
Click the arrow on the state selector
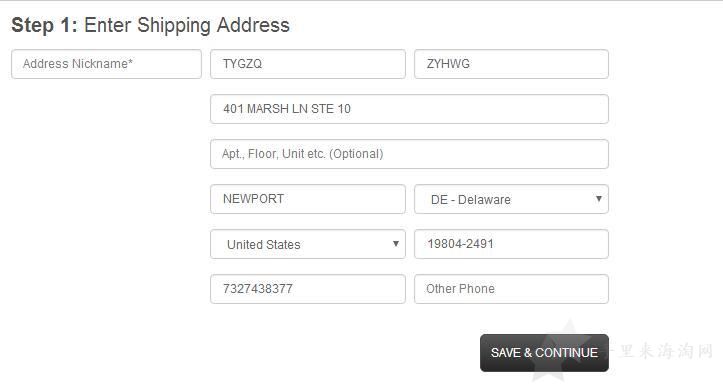click(x=599, y=199)
